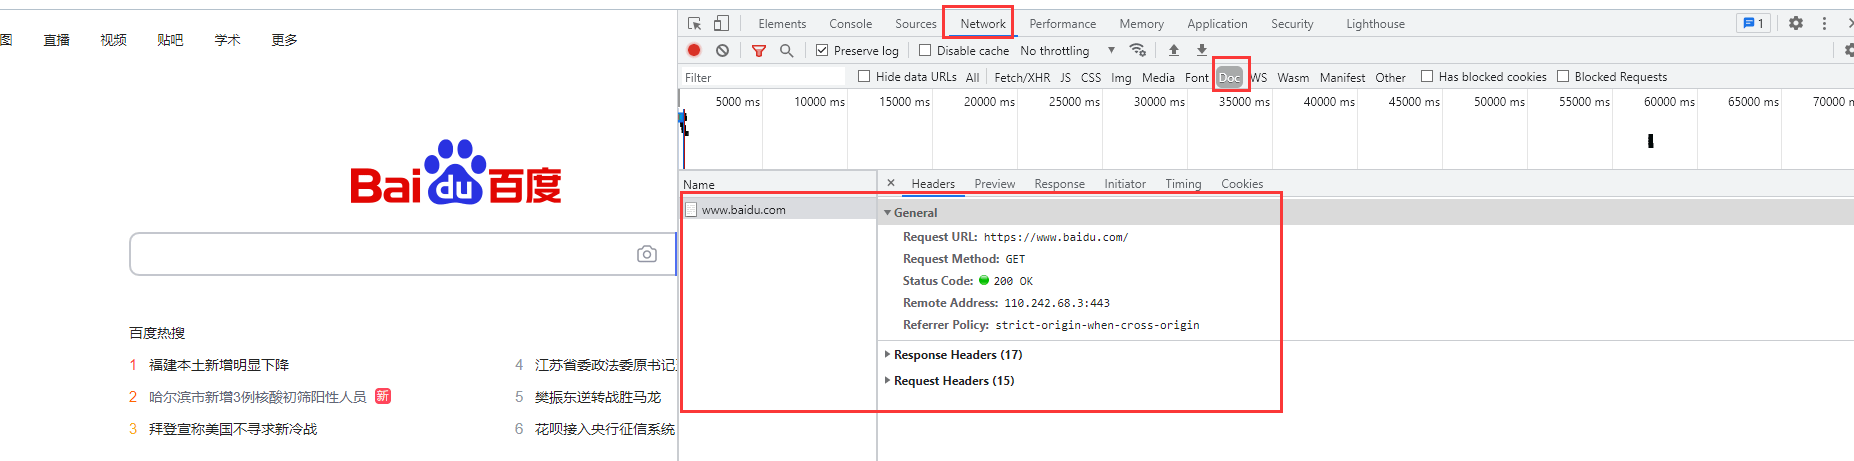Filter requests by Wasm
The width and height of the screenshot is (1854, 461).
pyautogui.click(x=1293, y=77)
